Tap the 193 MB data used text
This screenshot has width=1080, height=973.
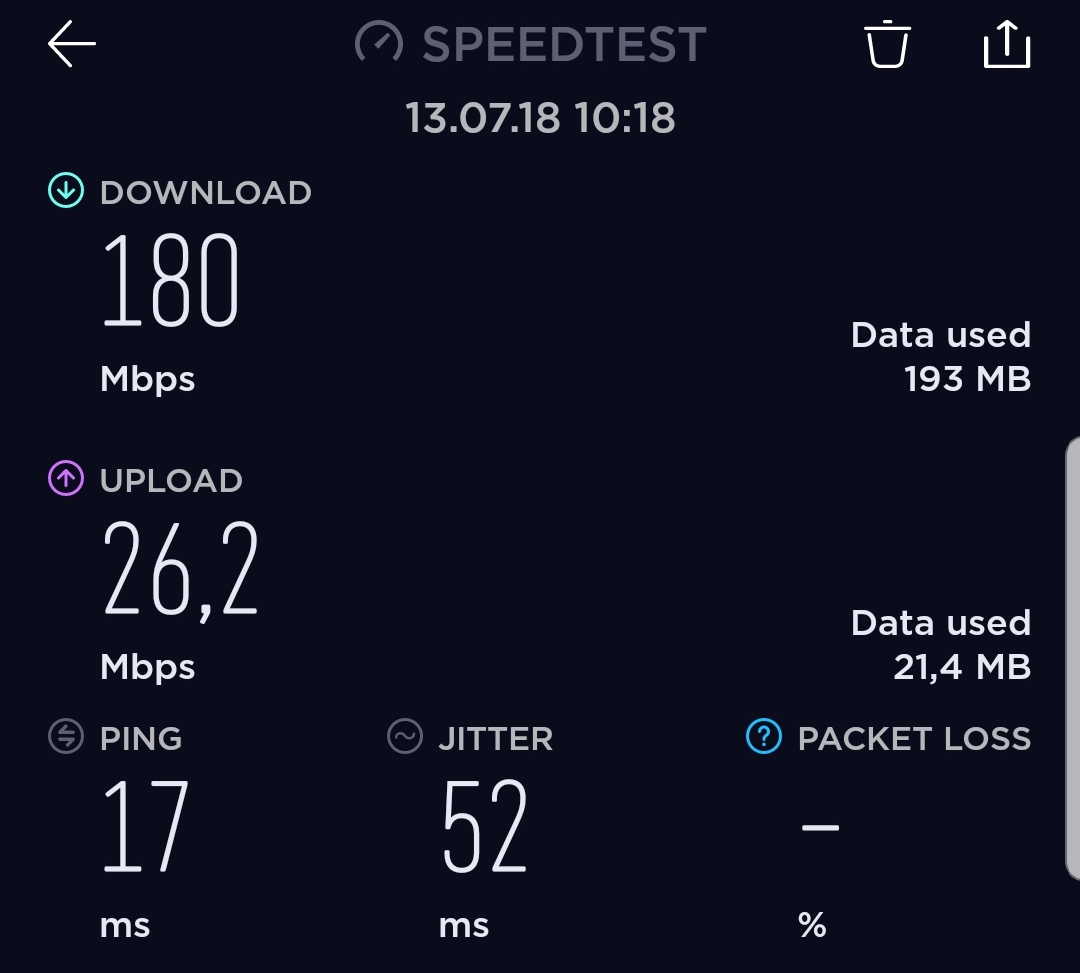click(967, 379)
